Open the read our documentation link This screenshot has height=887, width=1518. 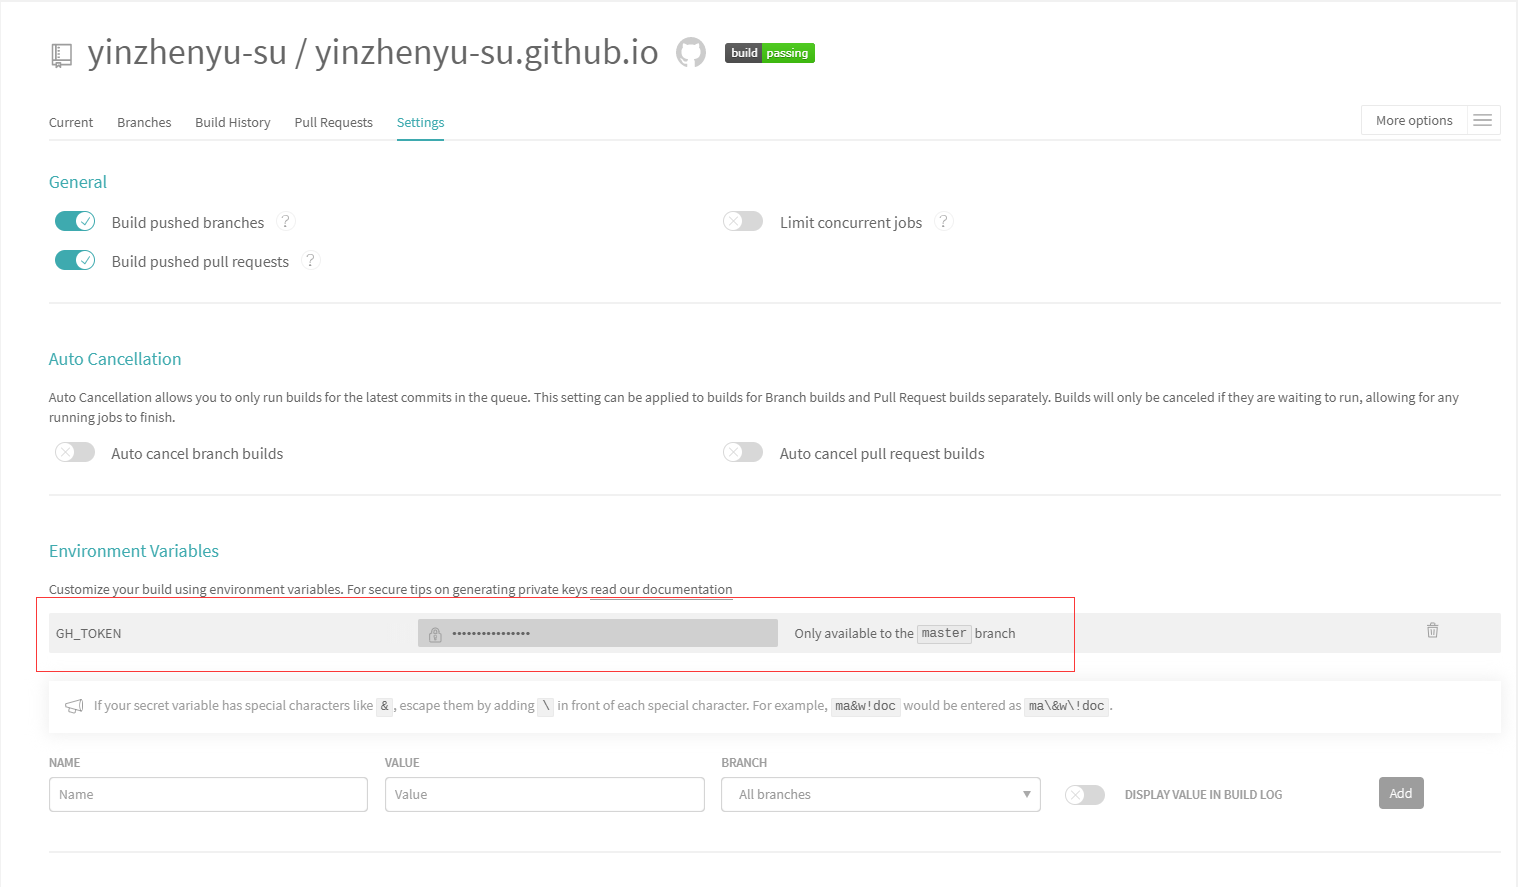pyautogui.click(x=661, y=589)
